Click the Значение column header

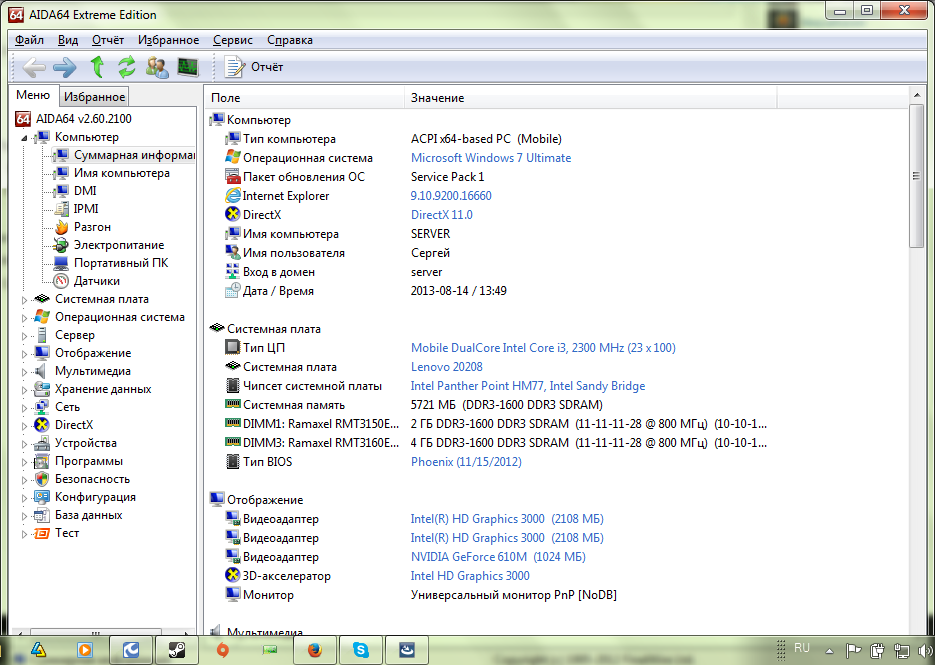click(x=591, y=98)
